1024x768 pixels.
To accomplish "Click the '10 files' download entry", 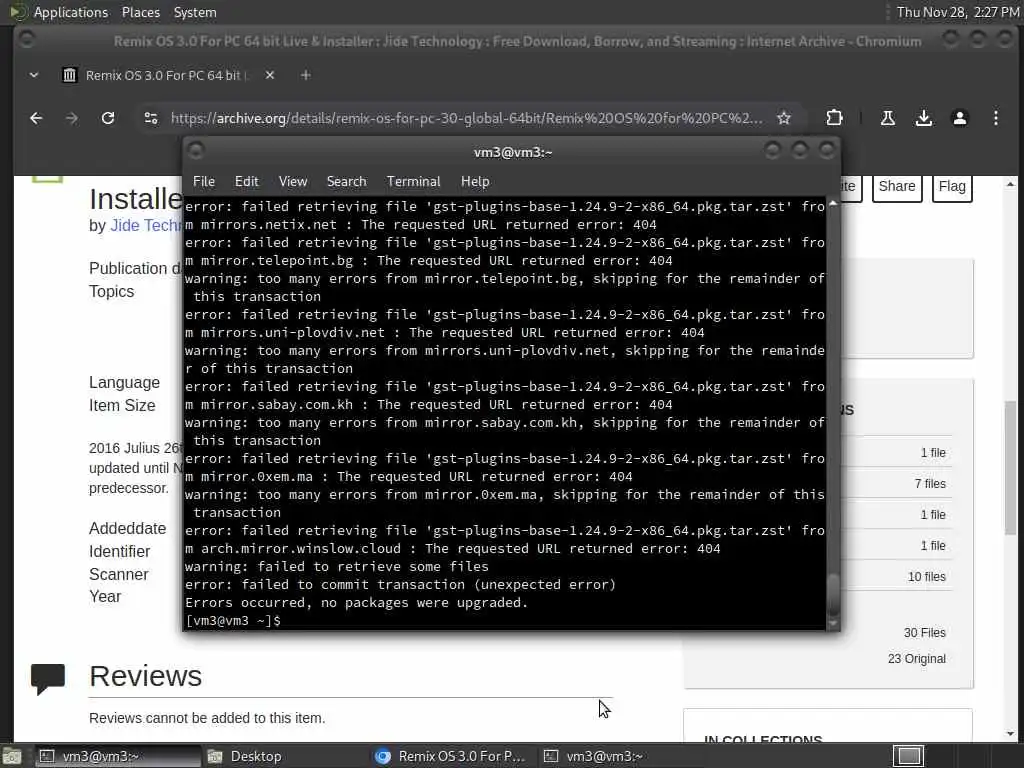I will coord(926,577).
